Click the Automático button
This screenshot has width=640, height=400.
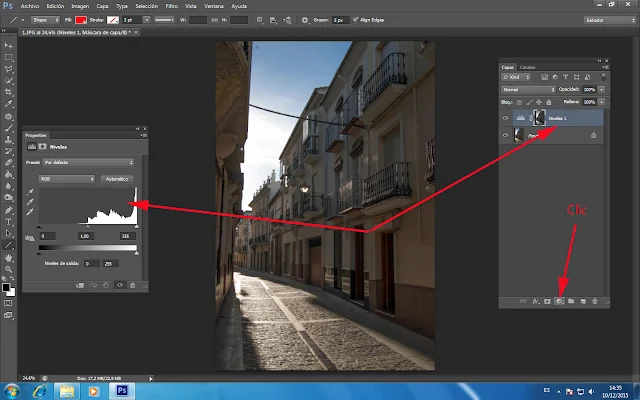[118, 179]
